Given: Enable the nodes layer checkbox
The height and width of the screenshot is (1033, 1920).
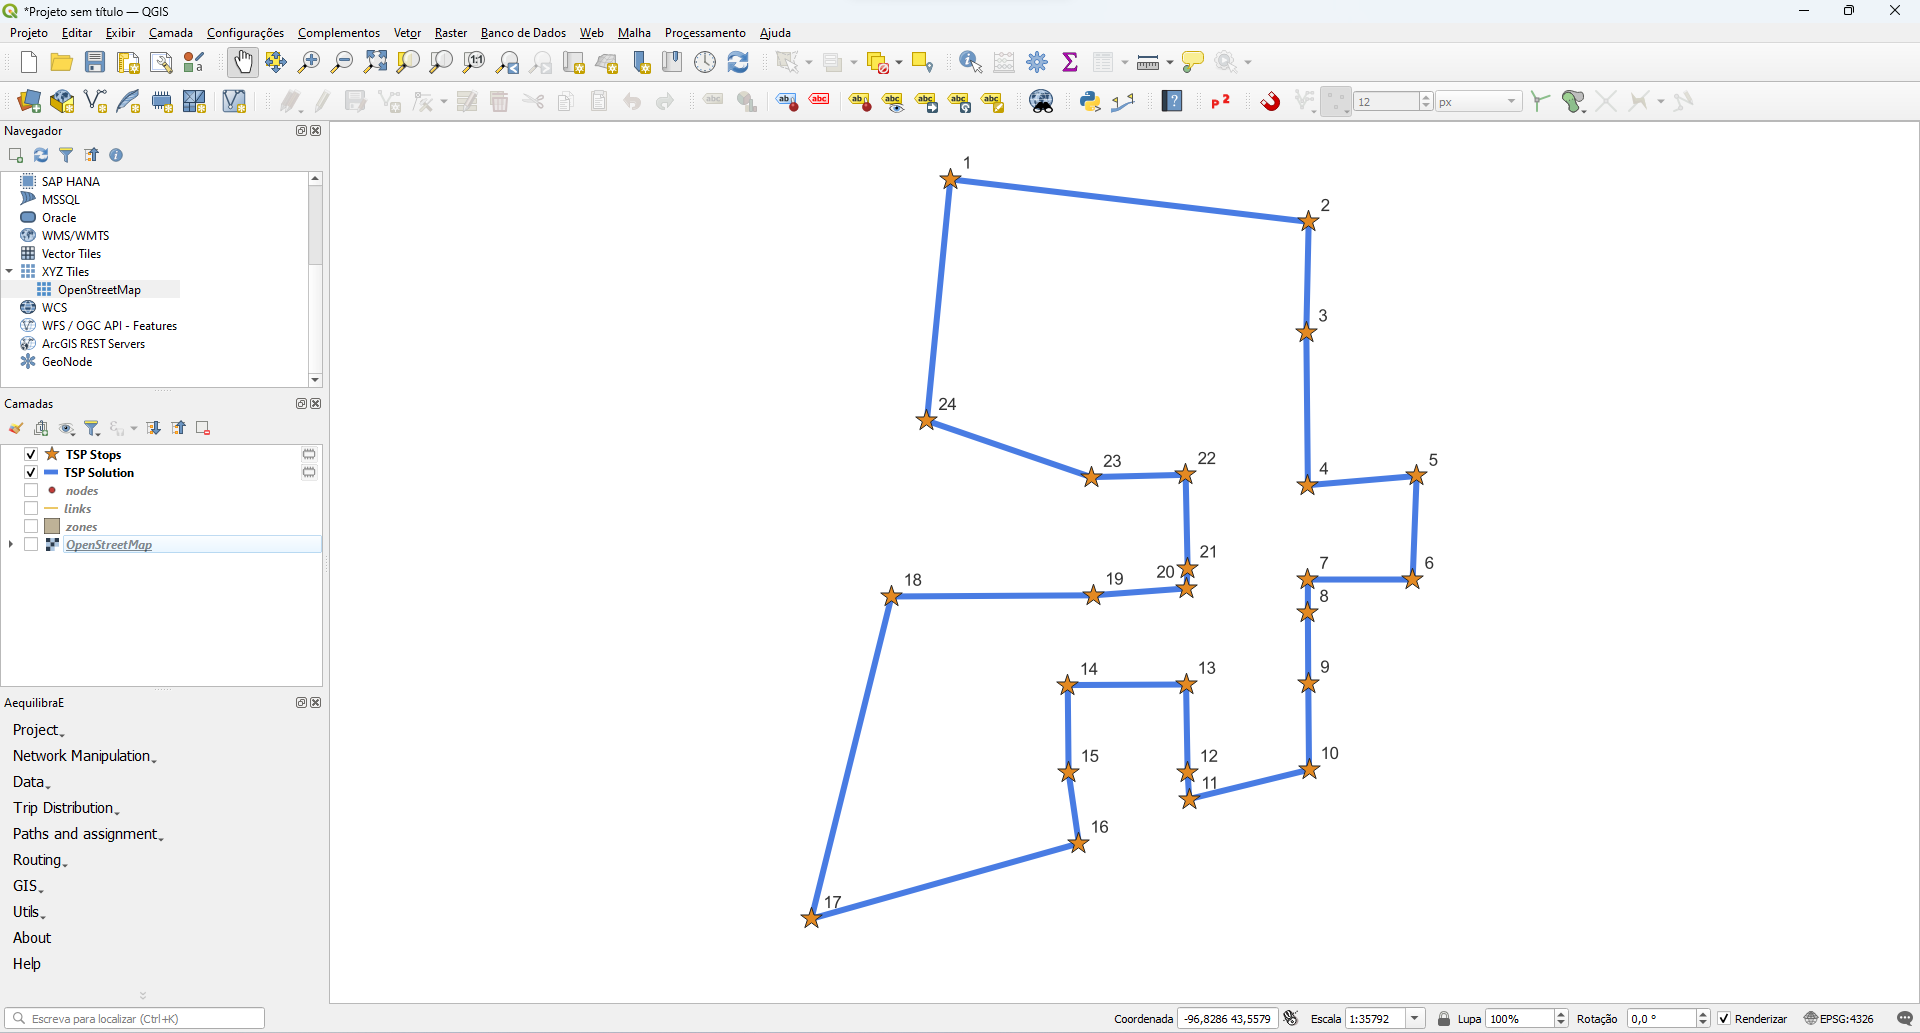Looking at the screenshot, I should click(31, 490).
